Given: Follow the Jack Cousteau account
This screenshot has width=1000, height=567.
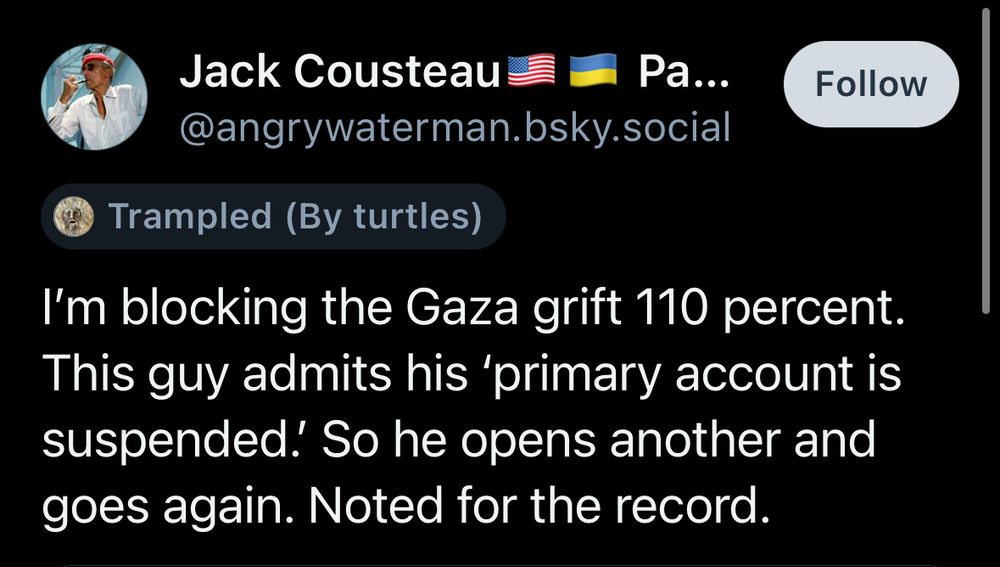Looking at the screenshot, I should (870, 84).
